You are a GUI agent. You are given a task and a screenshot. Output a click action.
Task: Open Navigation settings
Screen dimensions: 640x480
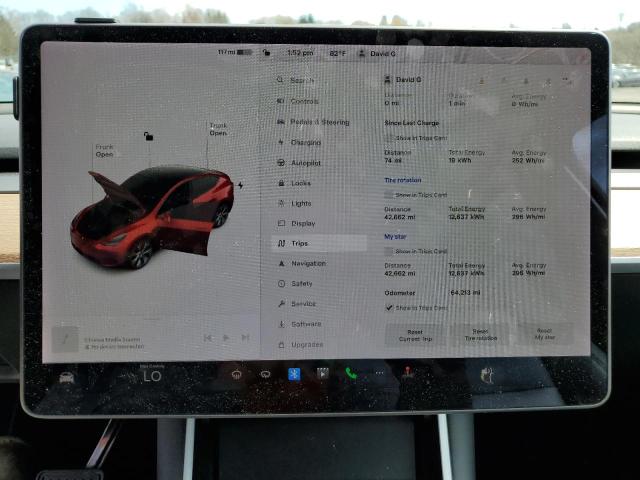tap(308, 263)
